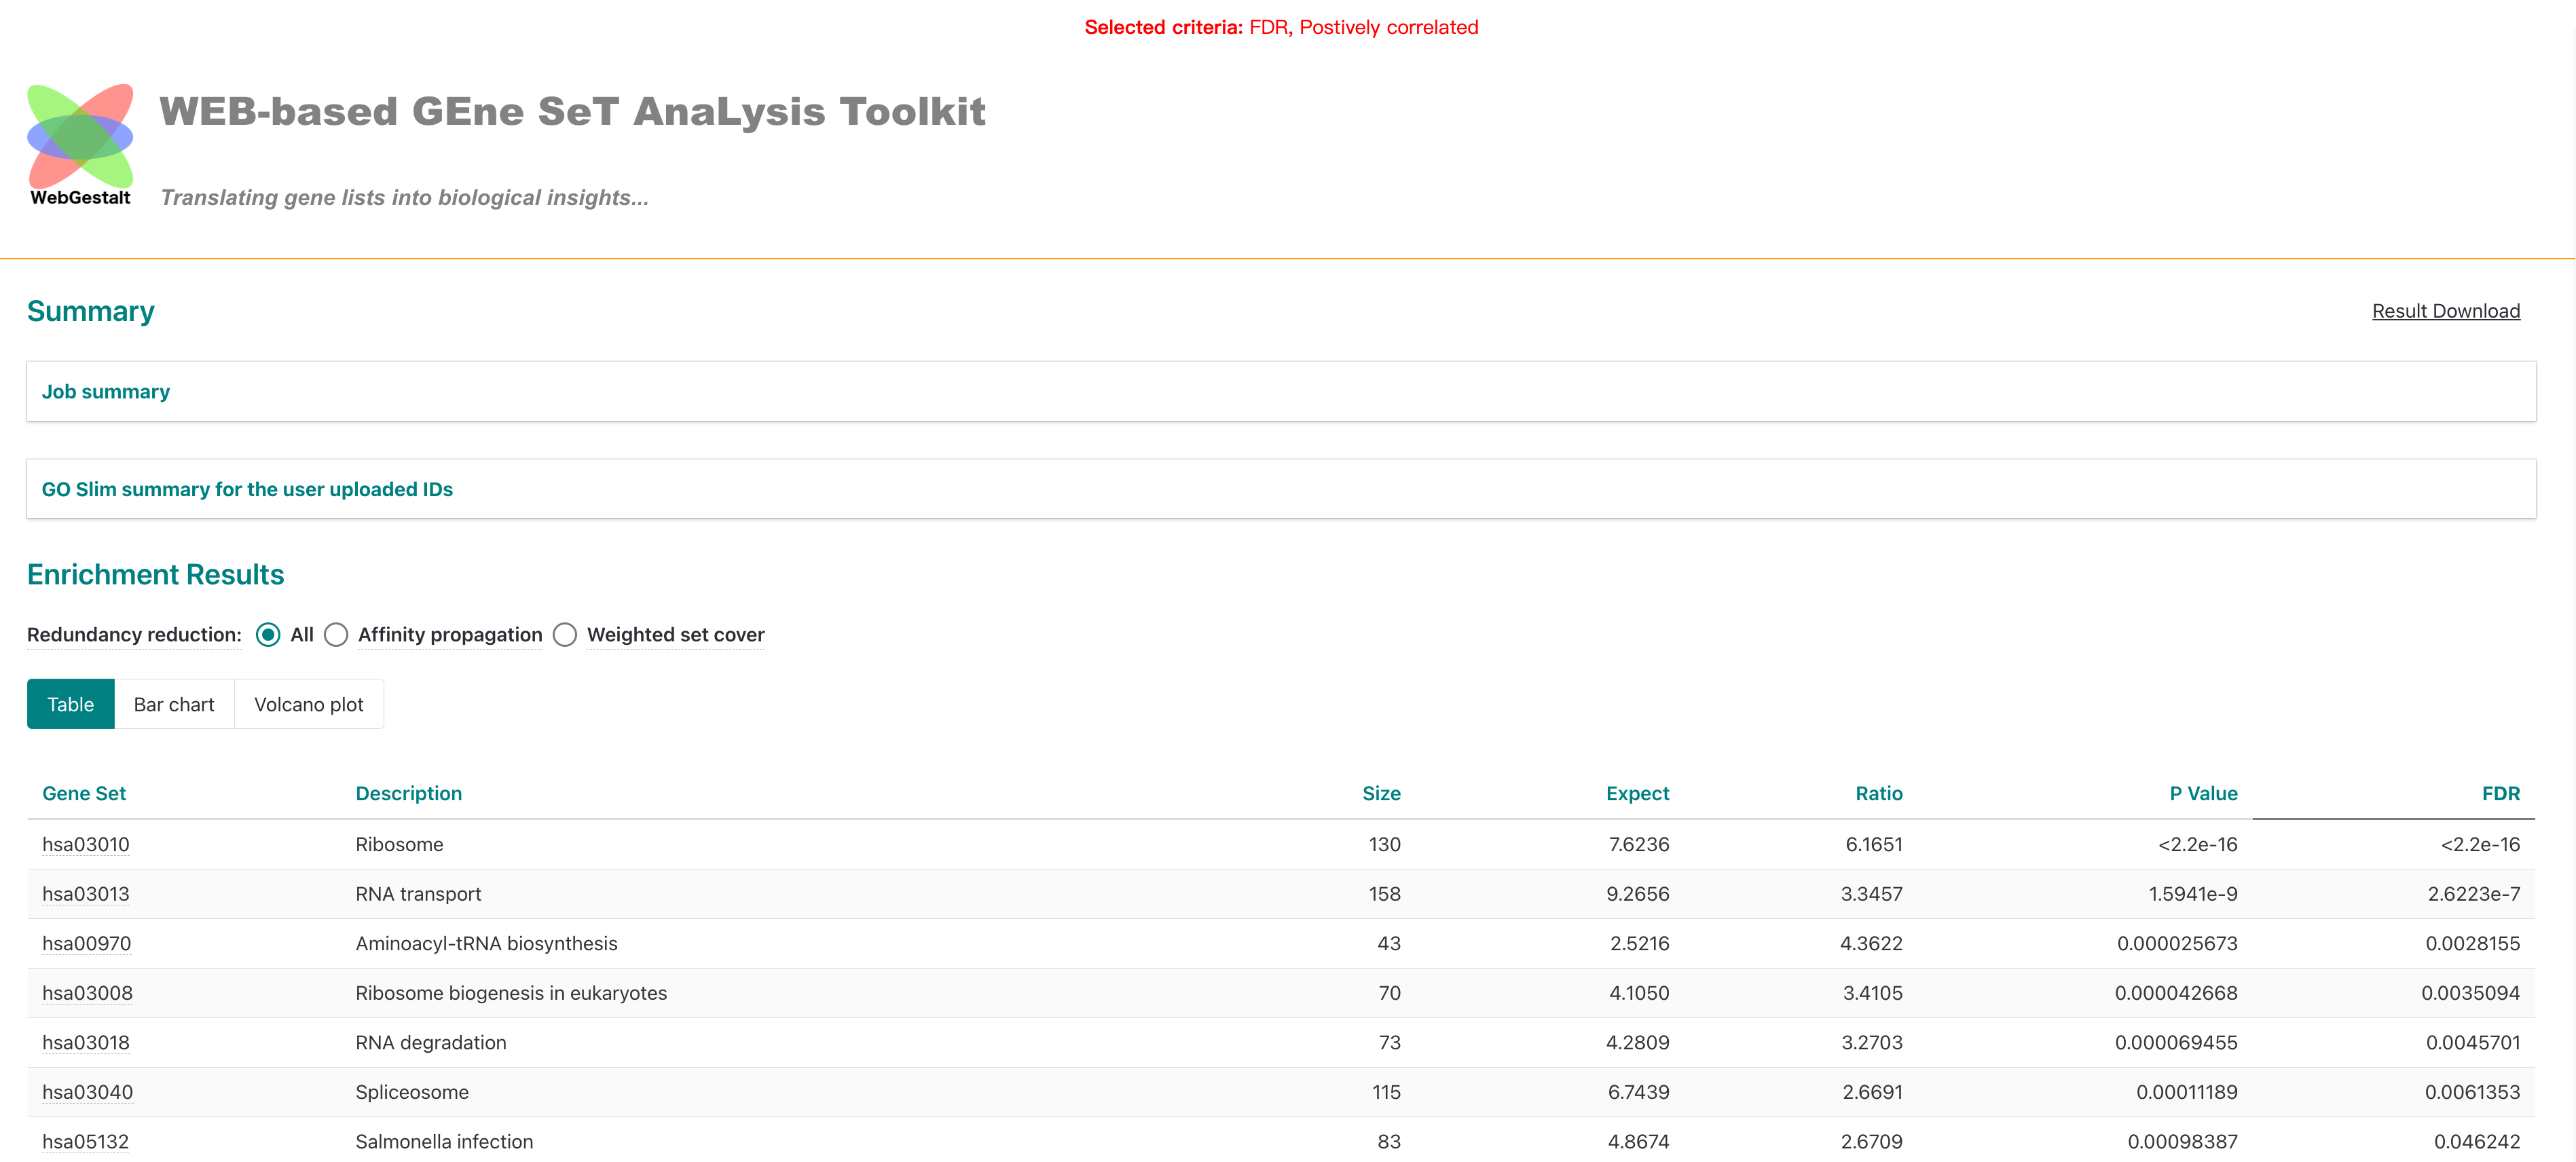
Task: Sort by Gene Set column header
Action: (84, 793)
